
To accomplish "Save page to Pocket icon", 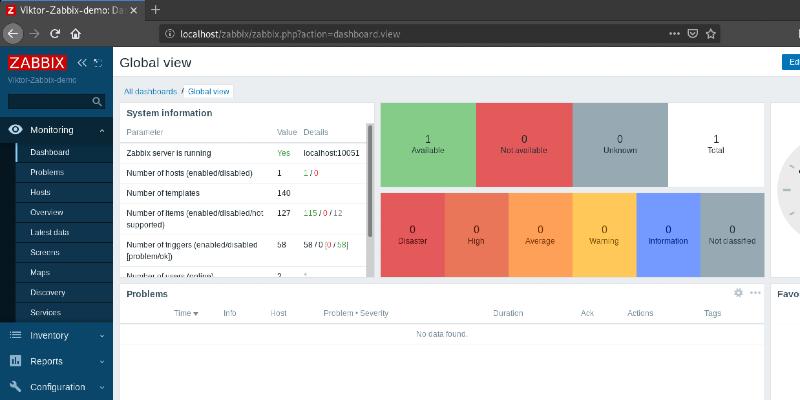I will (691, 33).
